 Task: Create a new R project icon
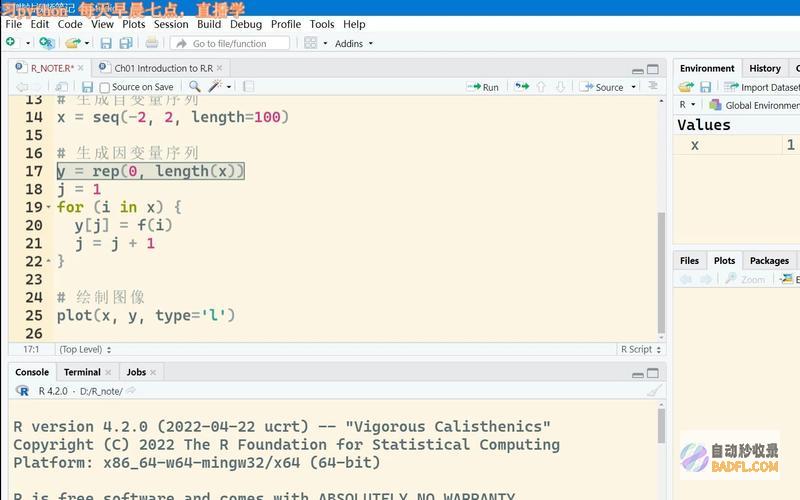(46, 43)
